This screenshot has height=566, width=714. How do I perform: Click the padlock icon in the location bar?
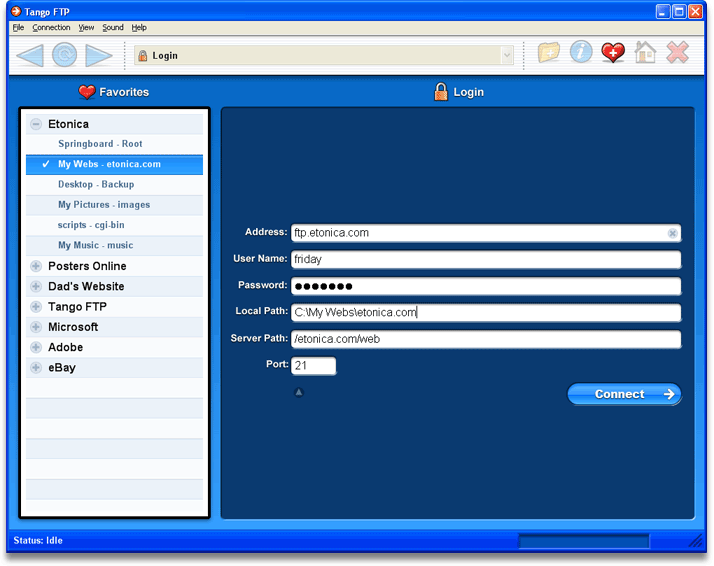point(143,56)
